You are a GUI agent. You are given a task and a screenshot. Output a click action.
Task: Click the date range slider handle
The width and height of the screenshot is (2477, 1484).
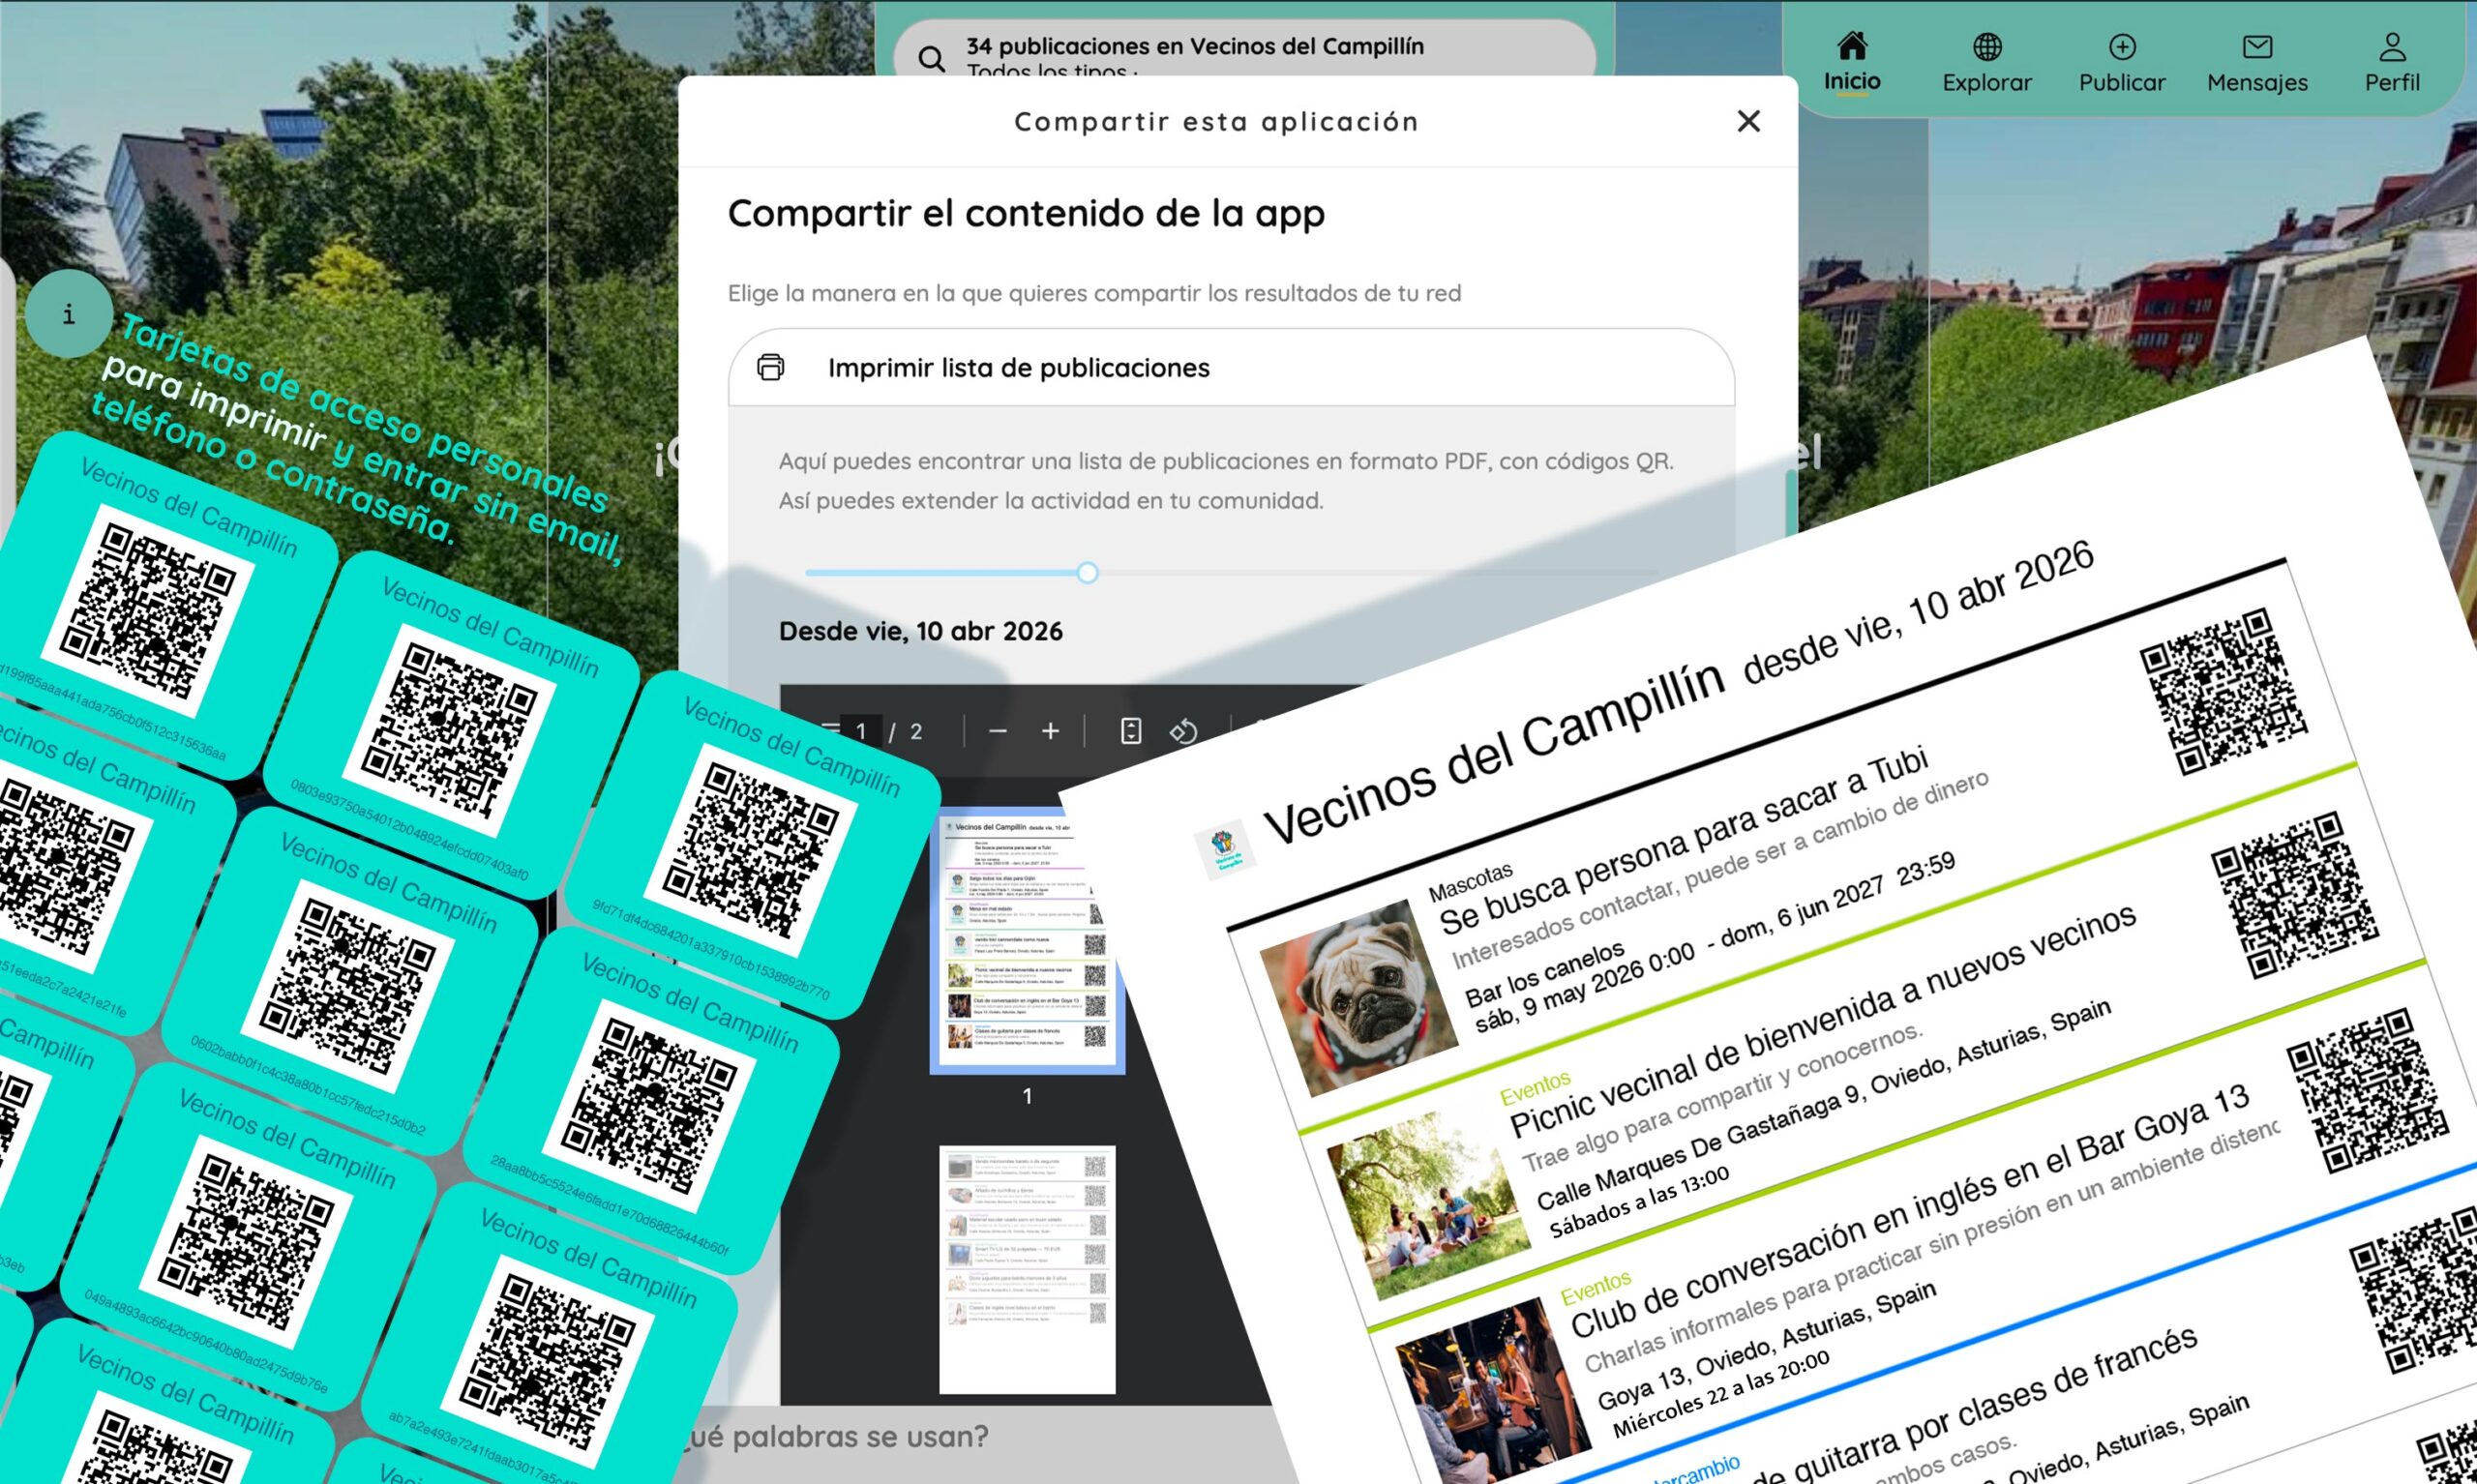pos(1088,573)
